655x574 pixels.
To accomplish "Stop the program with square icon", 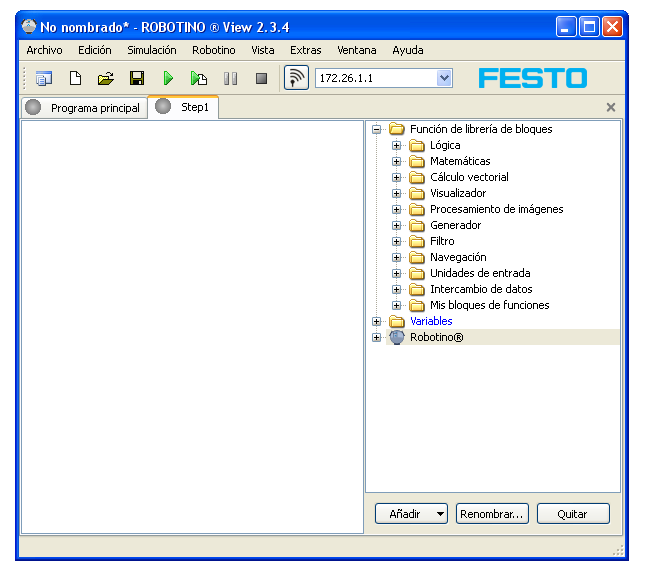I will [261, 78].
